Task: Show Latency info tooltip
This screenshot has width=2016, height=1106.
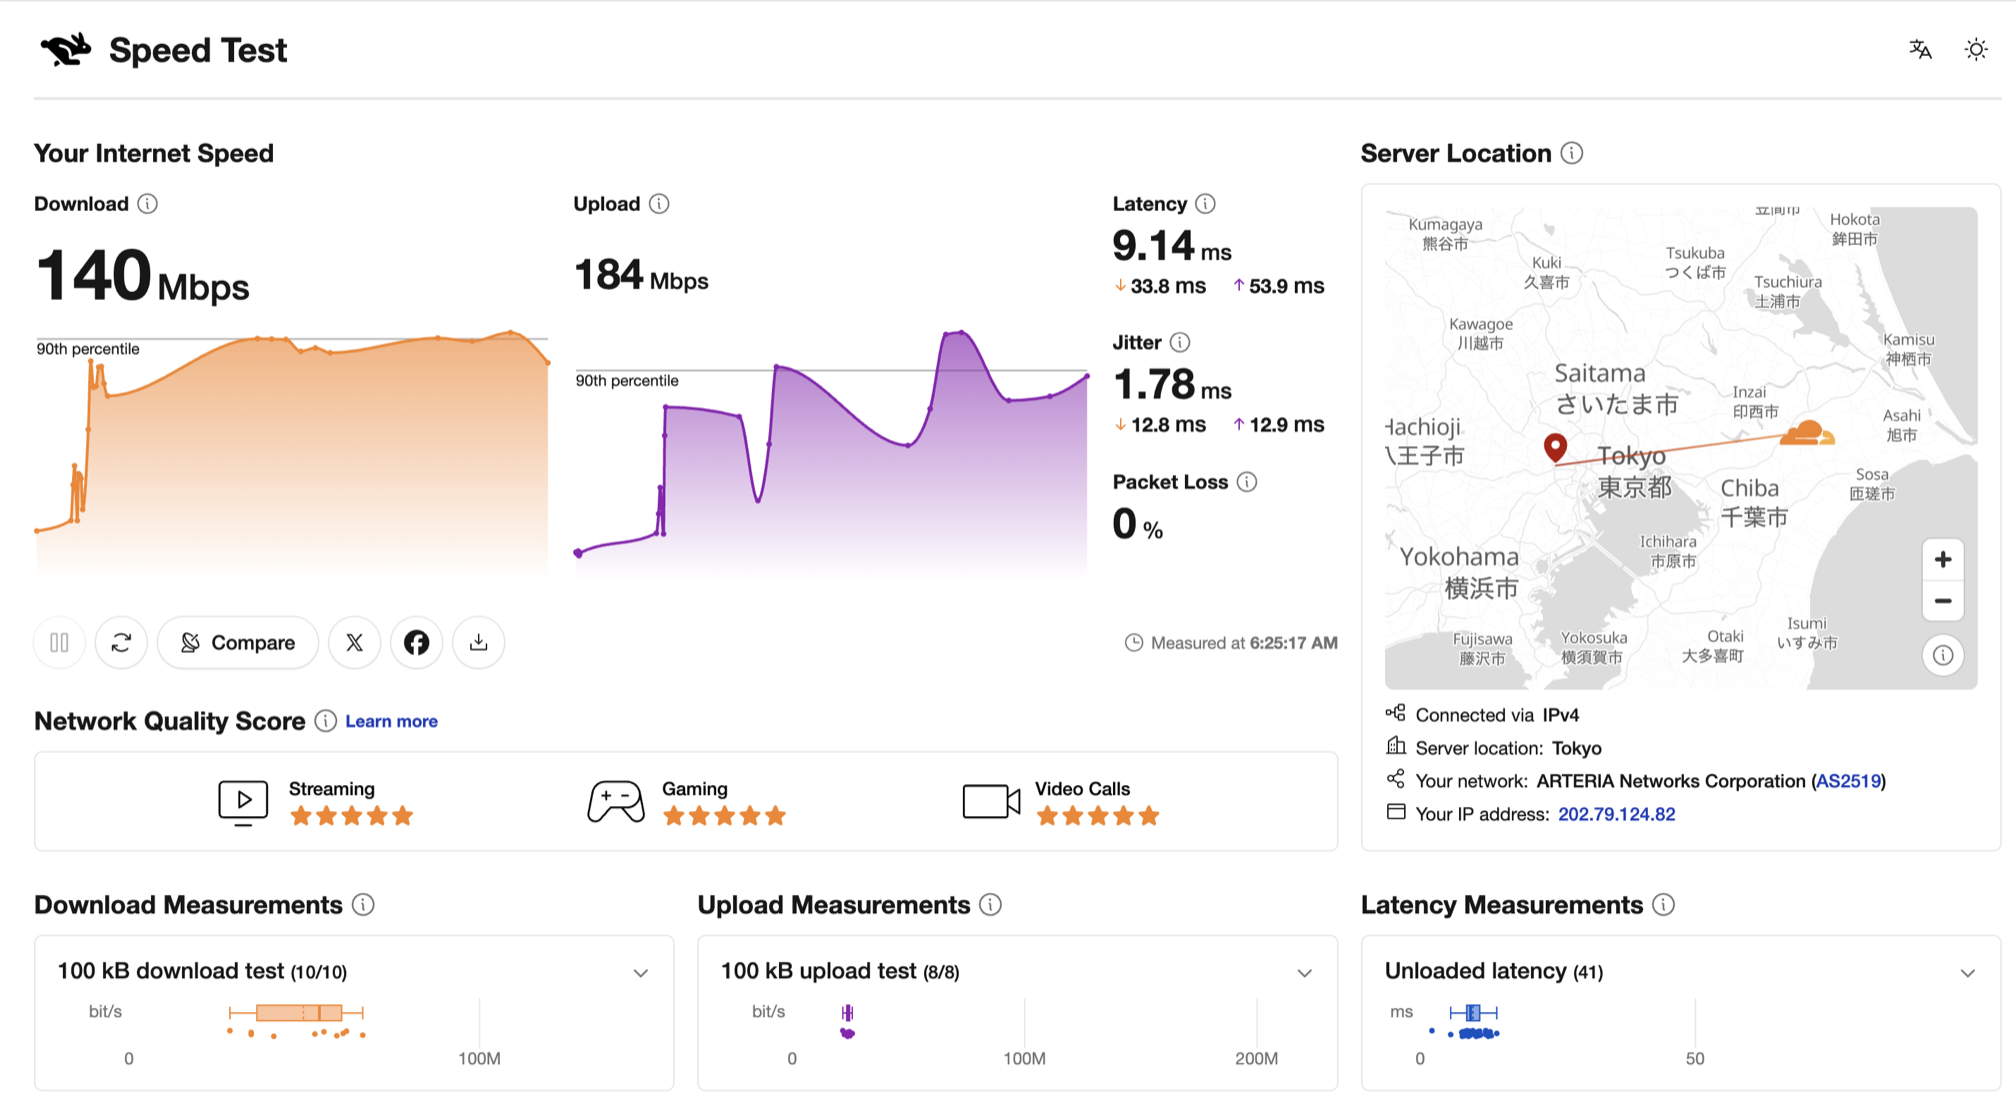Action: pyautogui.click(x=1206, y=204)
